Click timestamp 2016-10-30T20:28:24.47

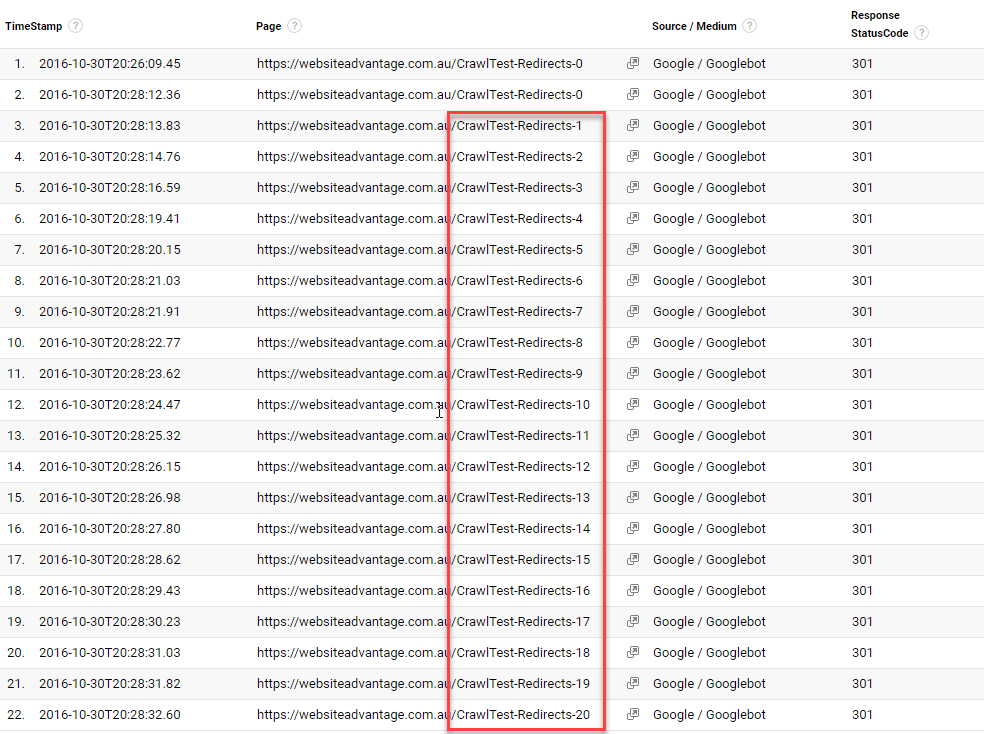(x=110, y=405)
